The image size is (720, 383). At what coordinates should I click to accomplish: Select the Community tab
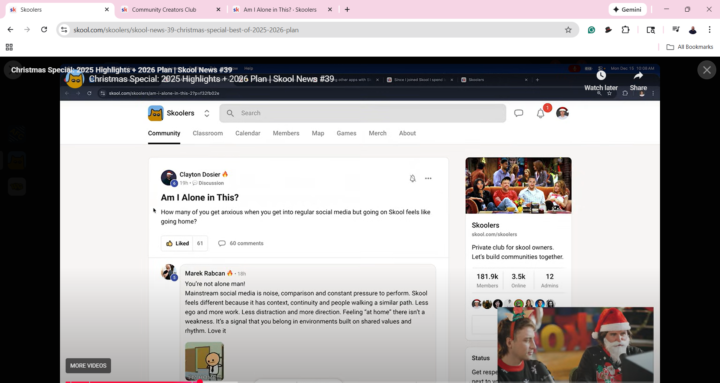(164, 133)
